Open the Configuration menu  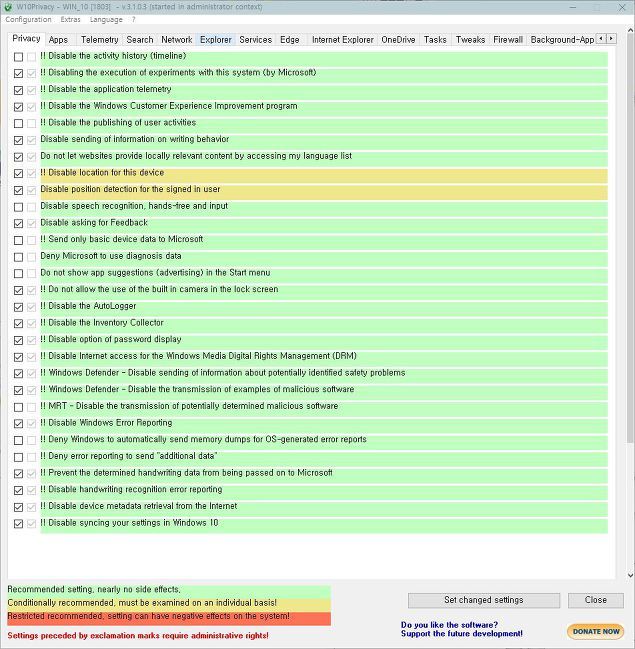click(x=28, y=19)
